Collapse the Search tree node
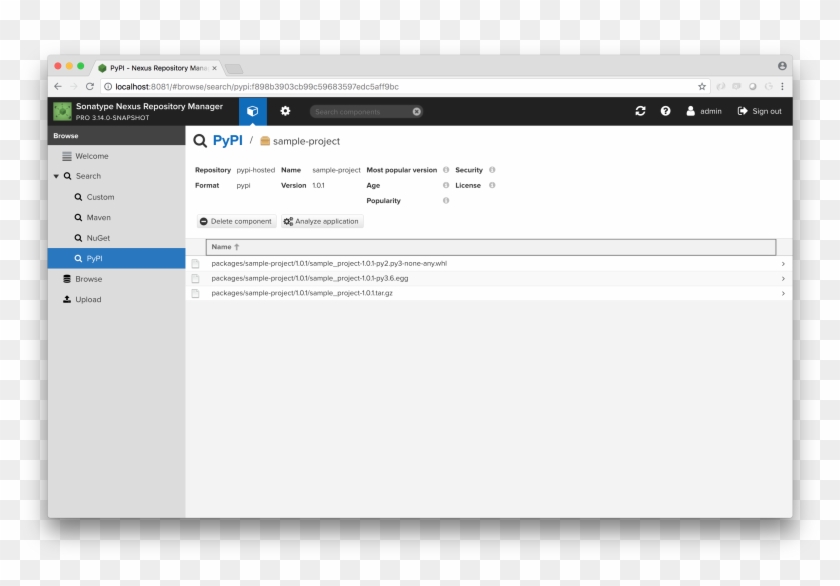The height and width of the screenshot is (586, 840). point(56,176)
